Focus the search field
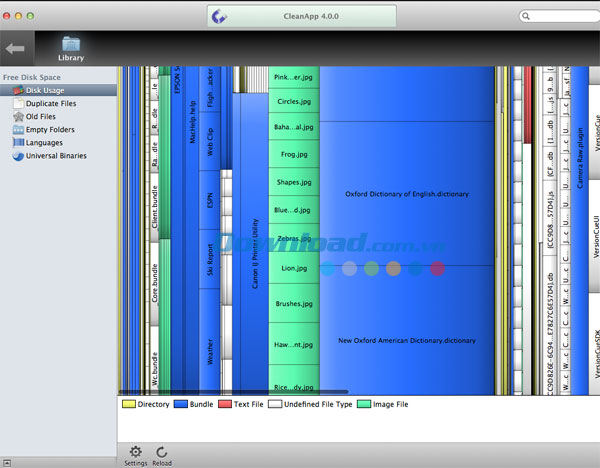 (x=559, y=16)
